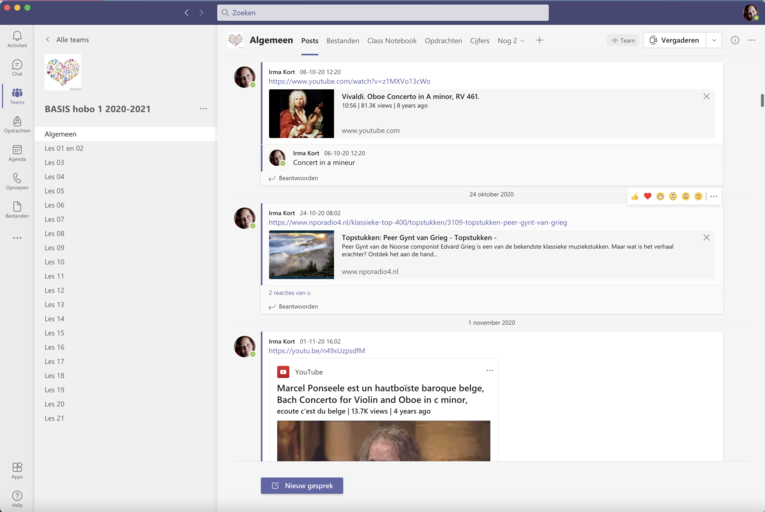
Task: React with heart emoji on post
Action: point(647,196)
